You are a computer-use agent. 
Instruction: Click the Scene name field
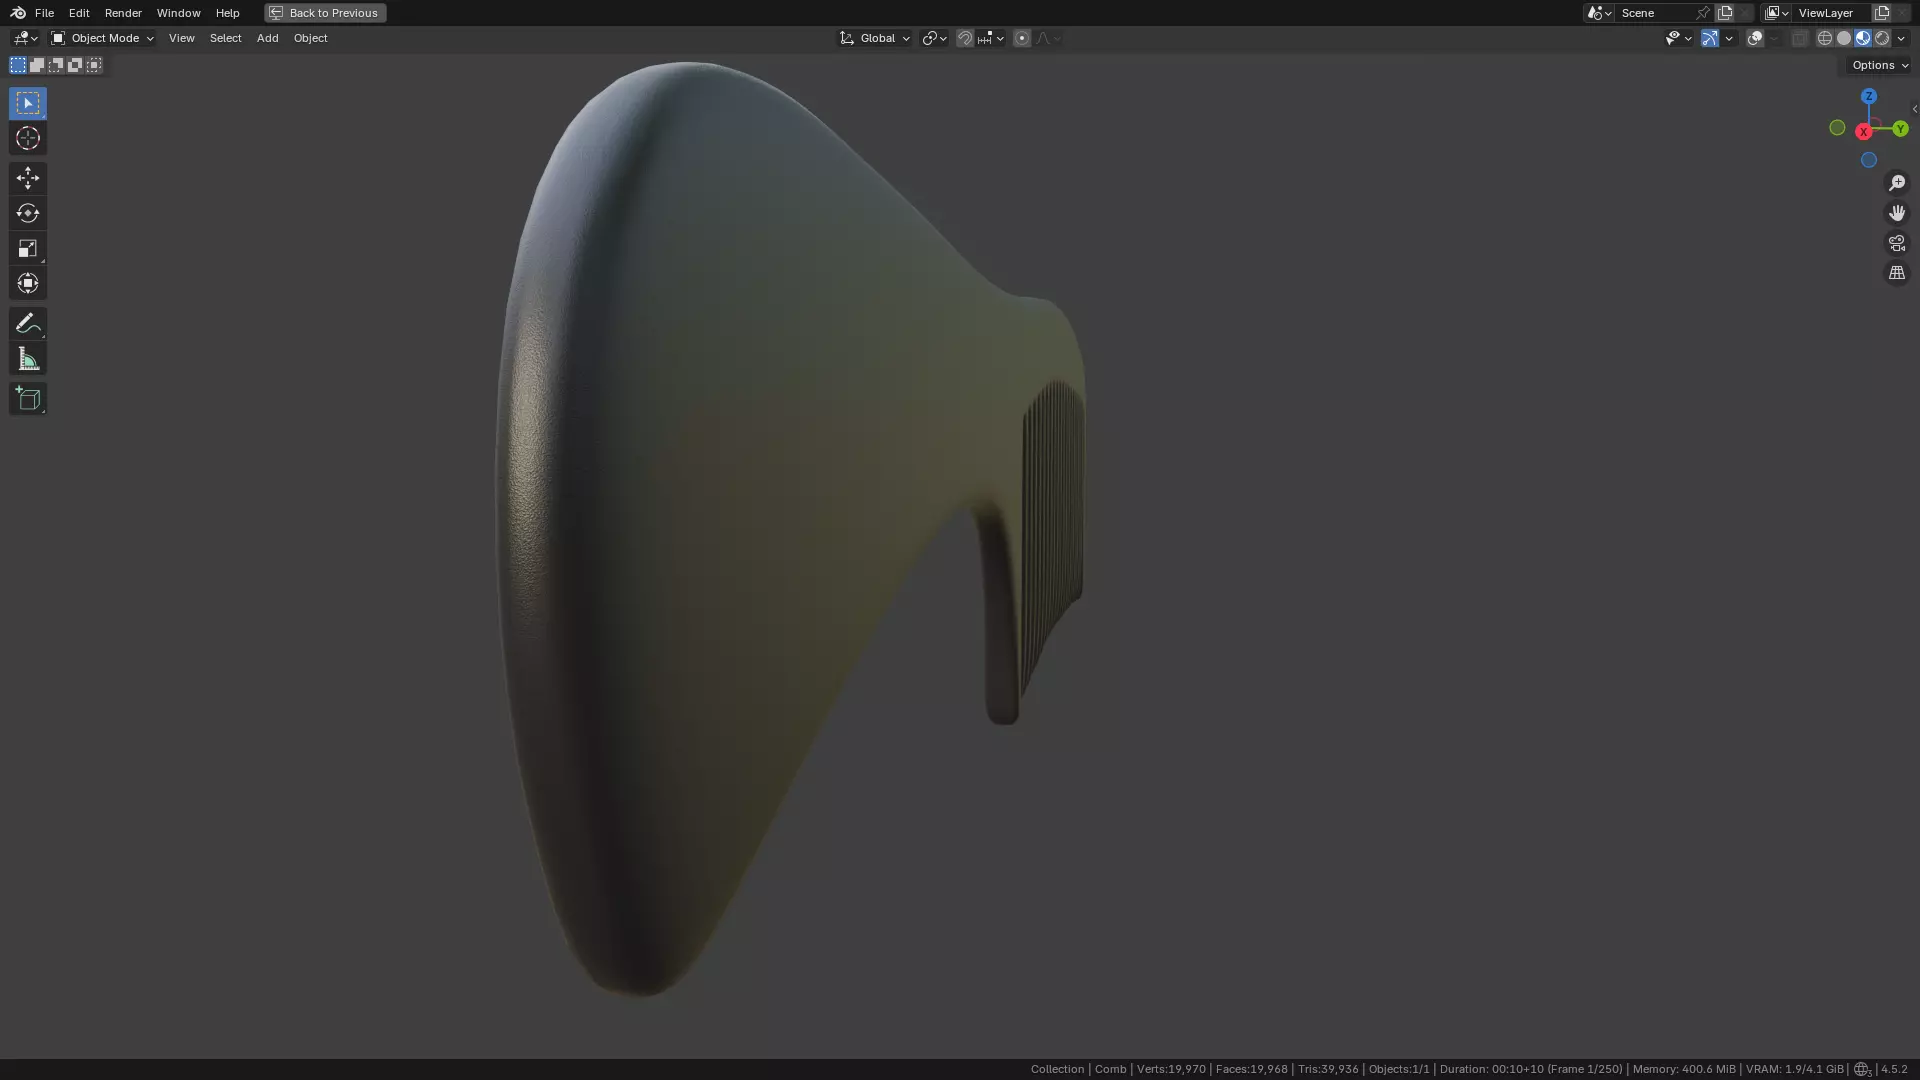click(1653, 13)
